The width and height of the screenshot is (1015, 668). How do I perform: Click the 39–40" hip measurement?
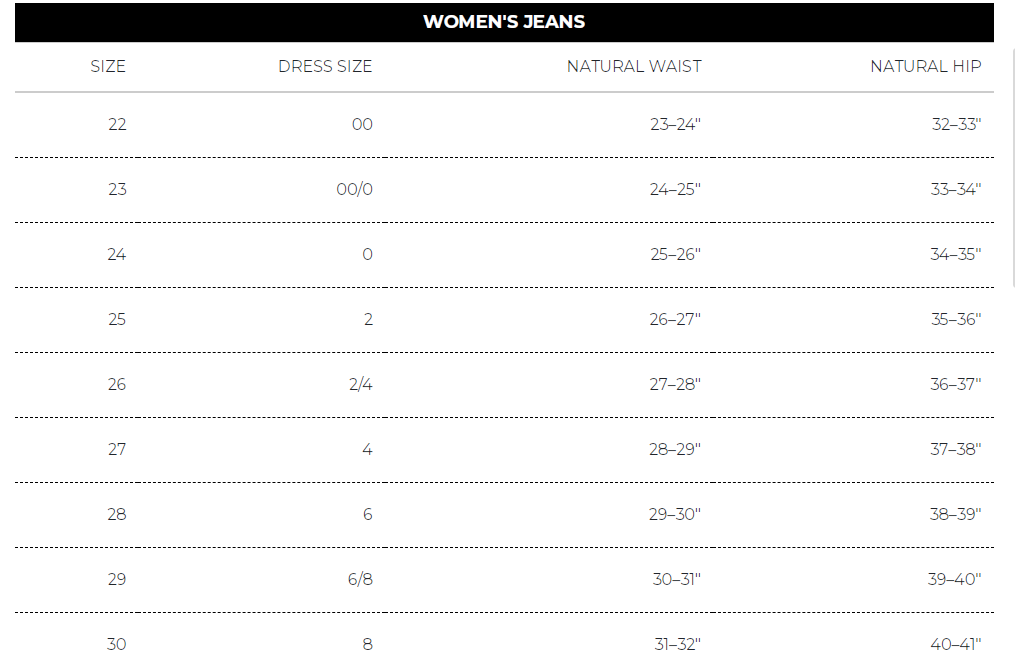click(956, 580)
